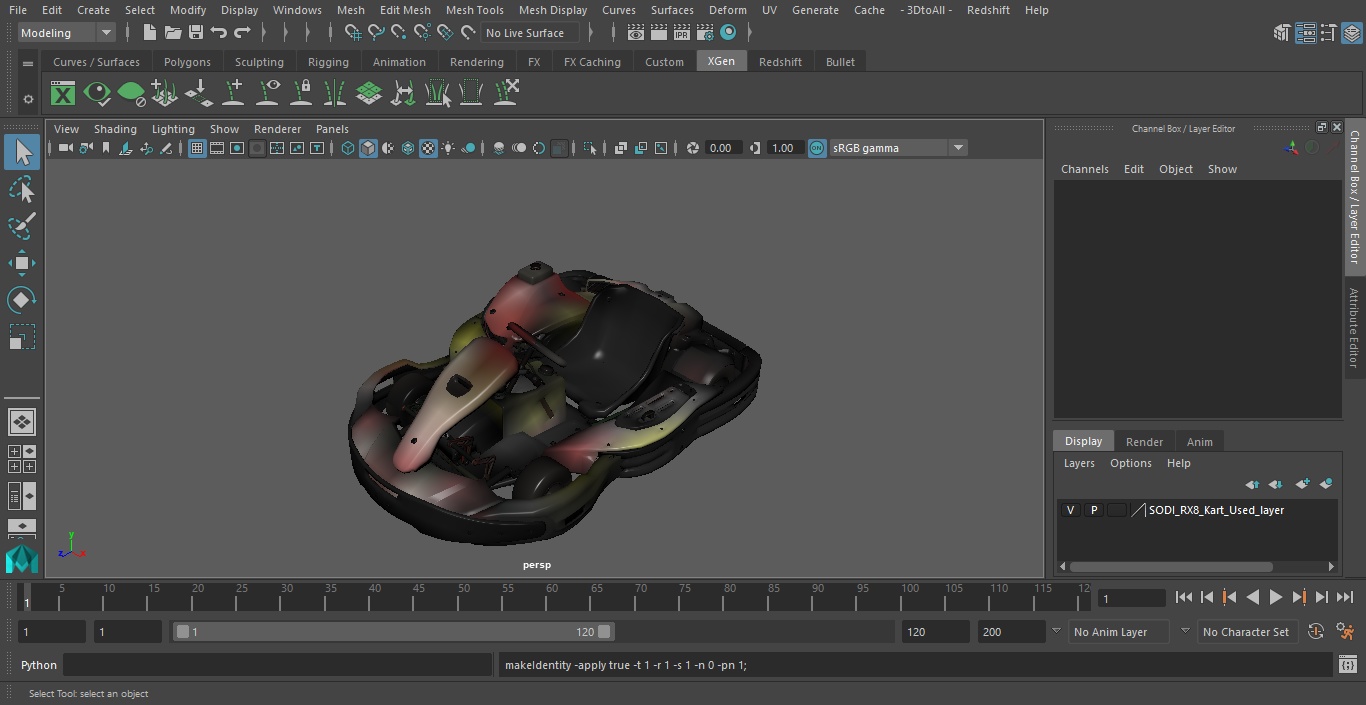
Task: Go to start of playback range
Action: pyautogui.click(x=1183, y=597)
